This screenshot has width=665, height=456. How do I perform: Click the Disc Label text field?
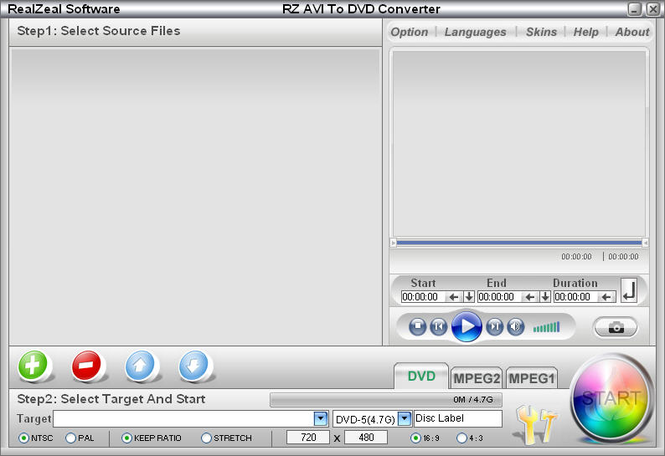click(458, 419)
